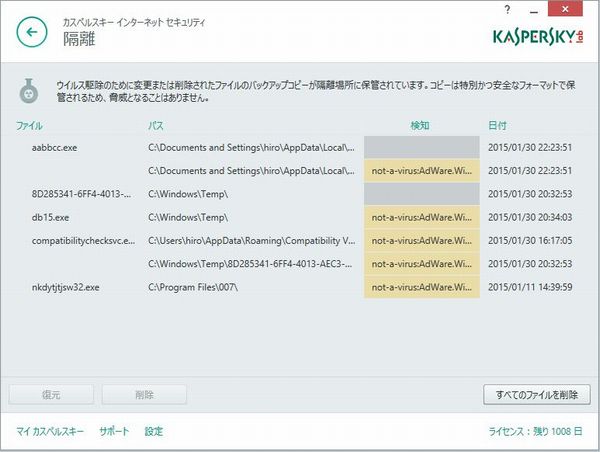
Task: Sort by the パス column header
Action: click(156, 126)
